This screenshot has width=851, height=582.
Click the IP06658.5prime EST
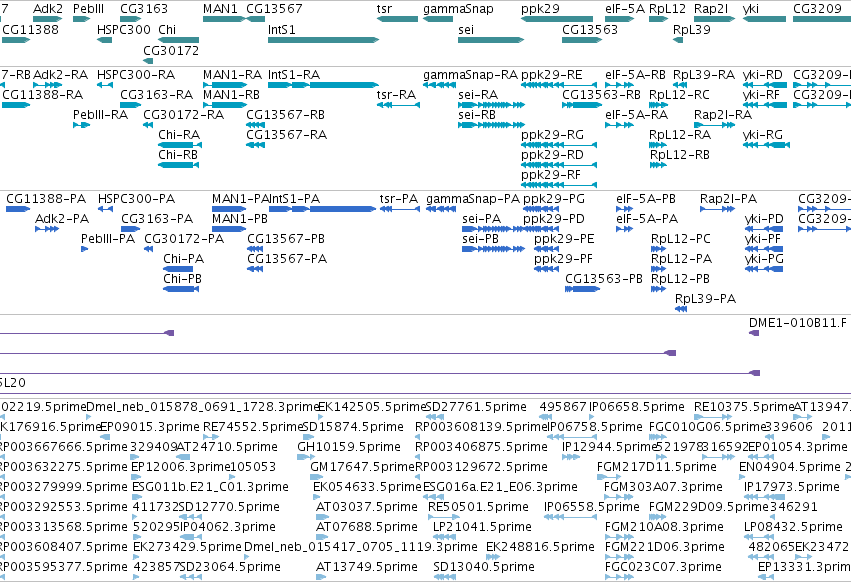click(592, 417)
